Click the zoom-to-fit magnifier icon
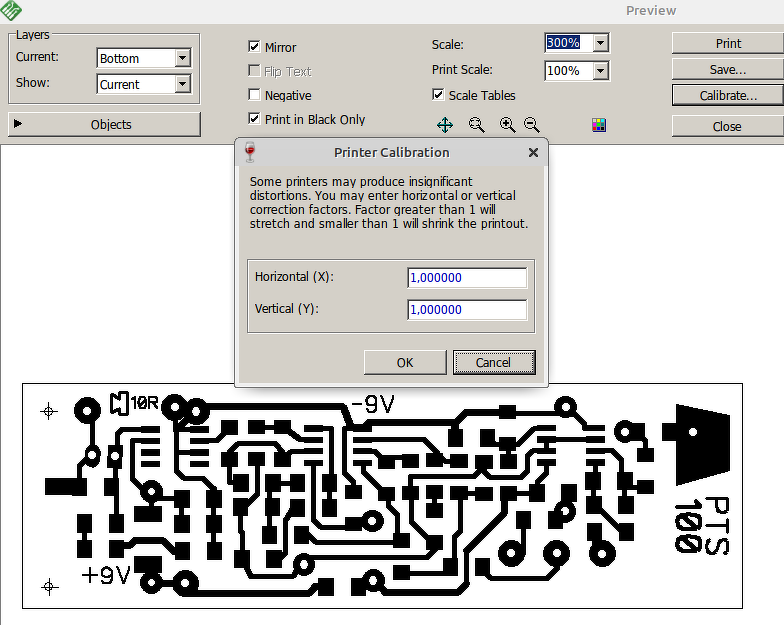This screenshot has width=784, height=625. point(476,125)
